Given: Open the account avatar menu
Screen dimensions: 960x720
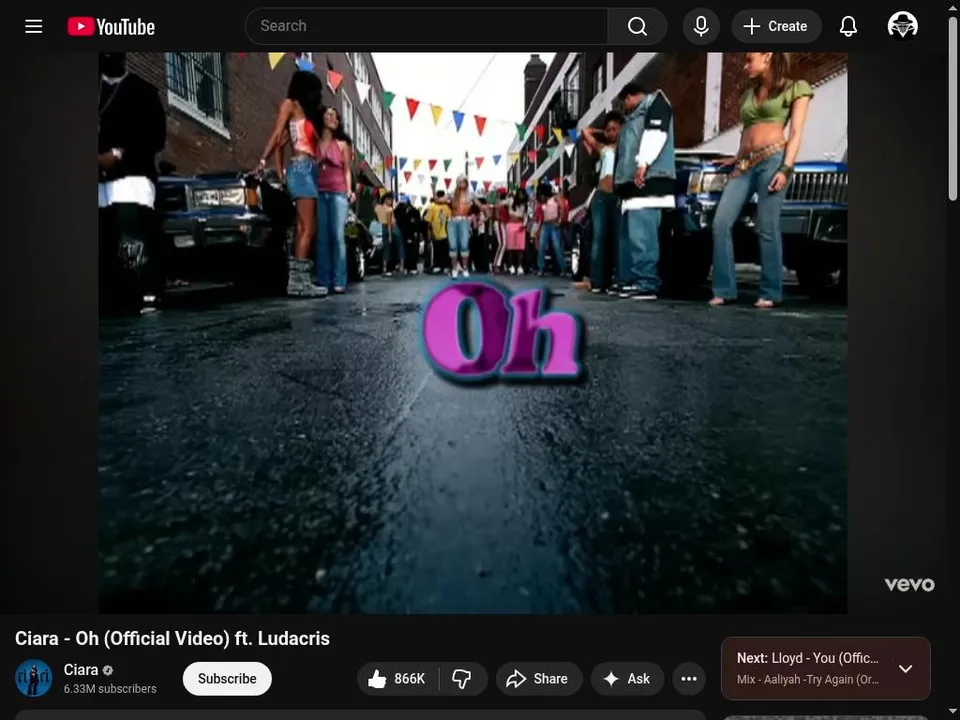Looking at the screenshot, I should (x=902, y=26).
